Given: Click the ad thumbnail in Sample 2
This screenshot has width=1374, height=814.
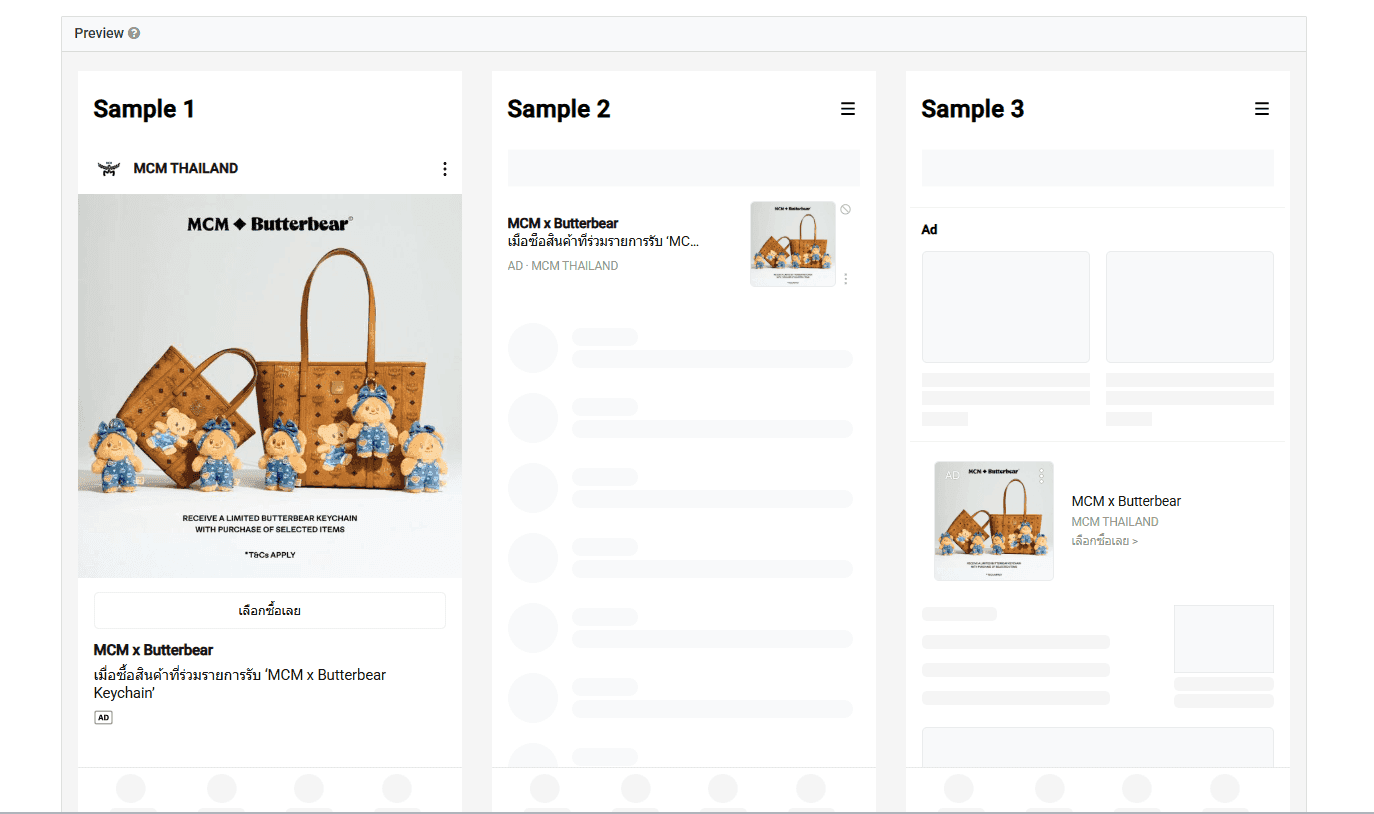Looking at the screenshot, I should 793,244.
